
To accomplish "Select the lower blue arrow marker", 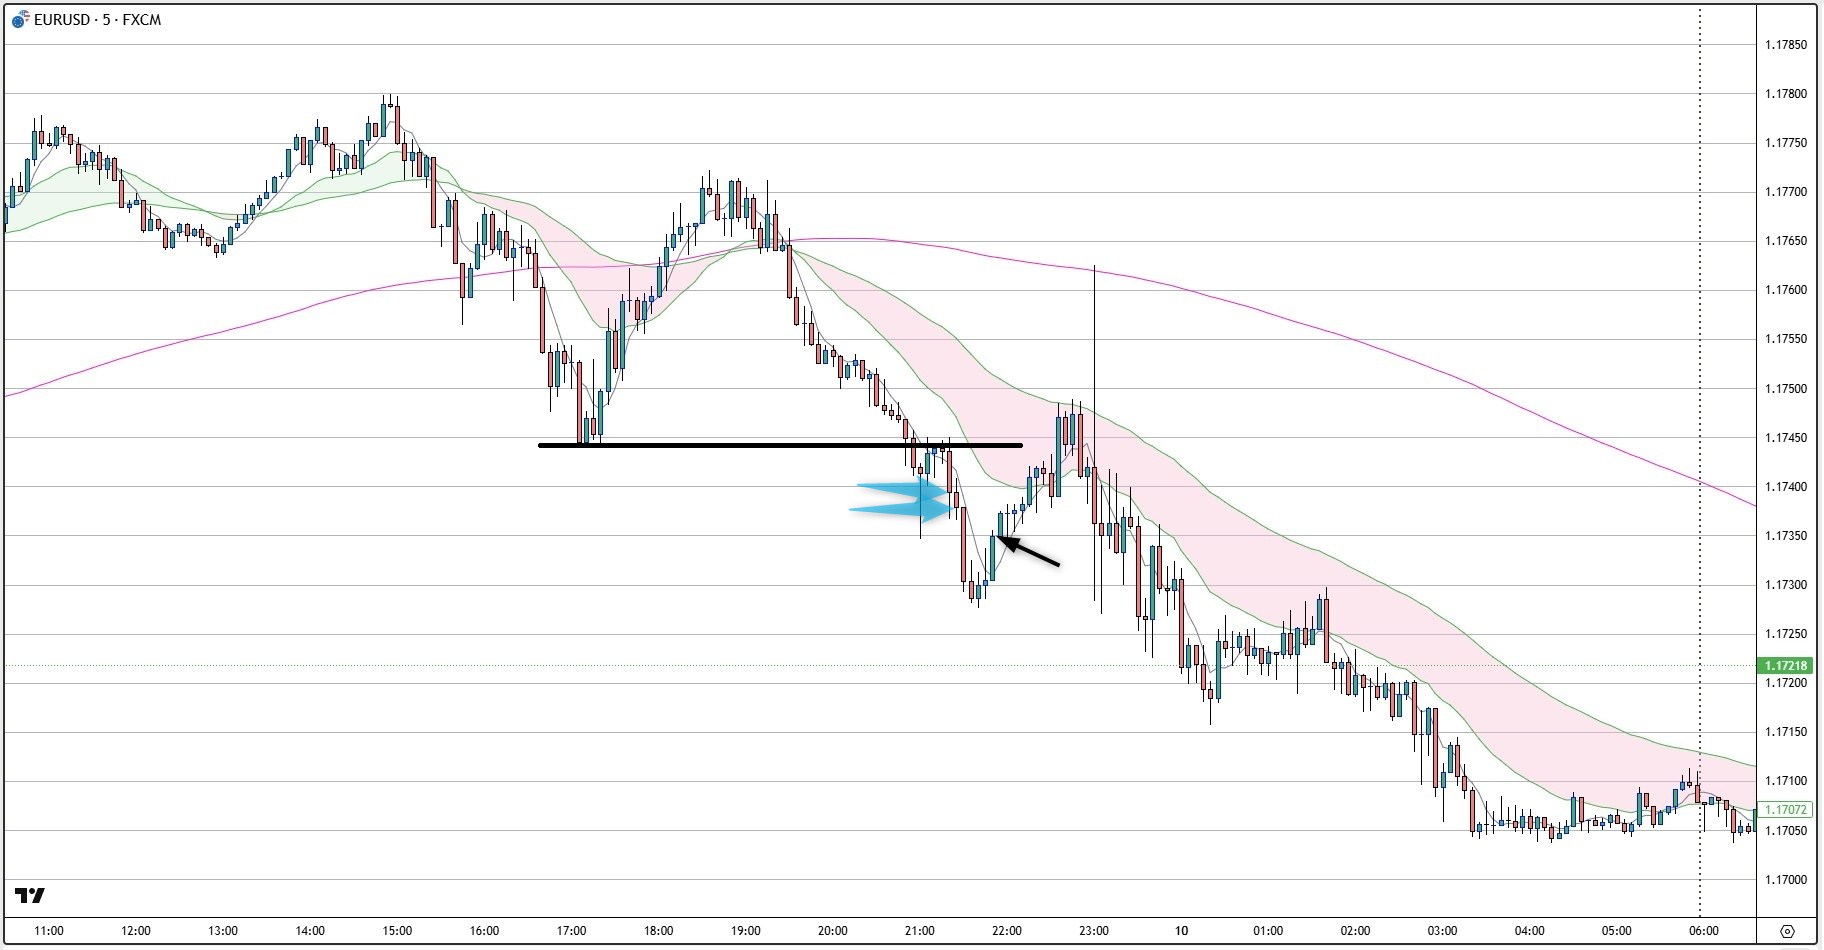I will tap(900, 511).
